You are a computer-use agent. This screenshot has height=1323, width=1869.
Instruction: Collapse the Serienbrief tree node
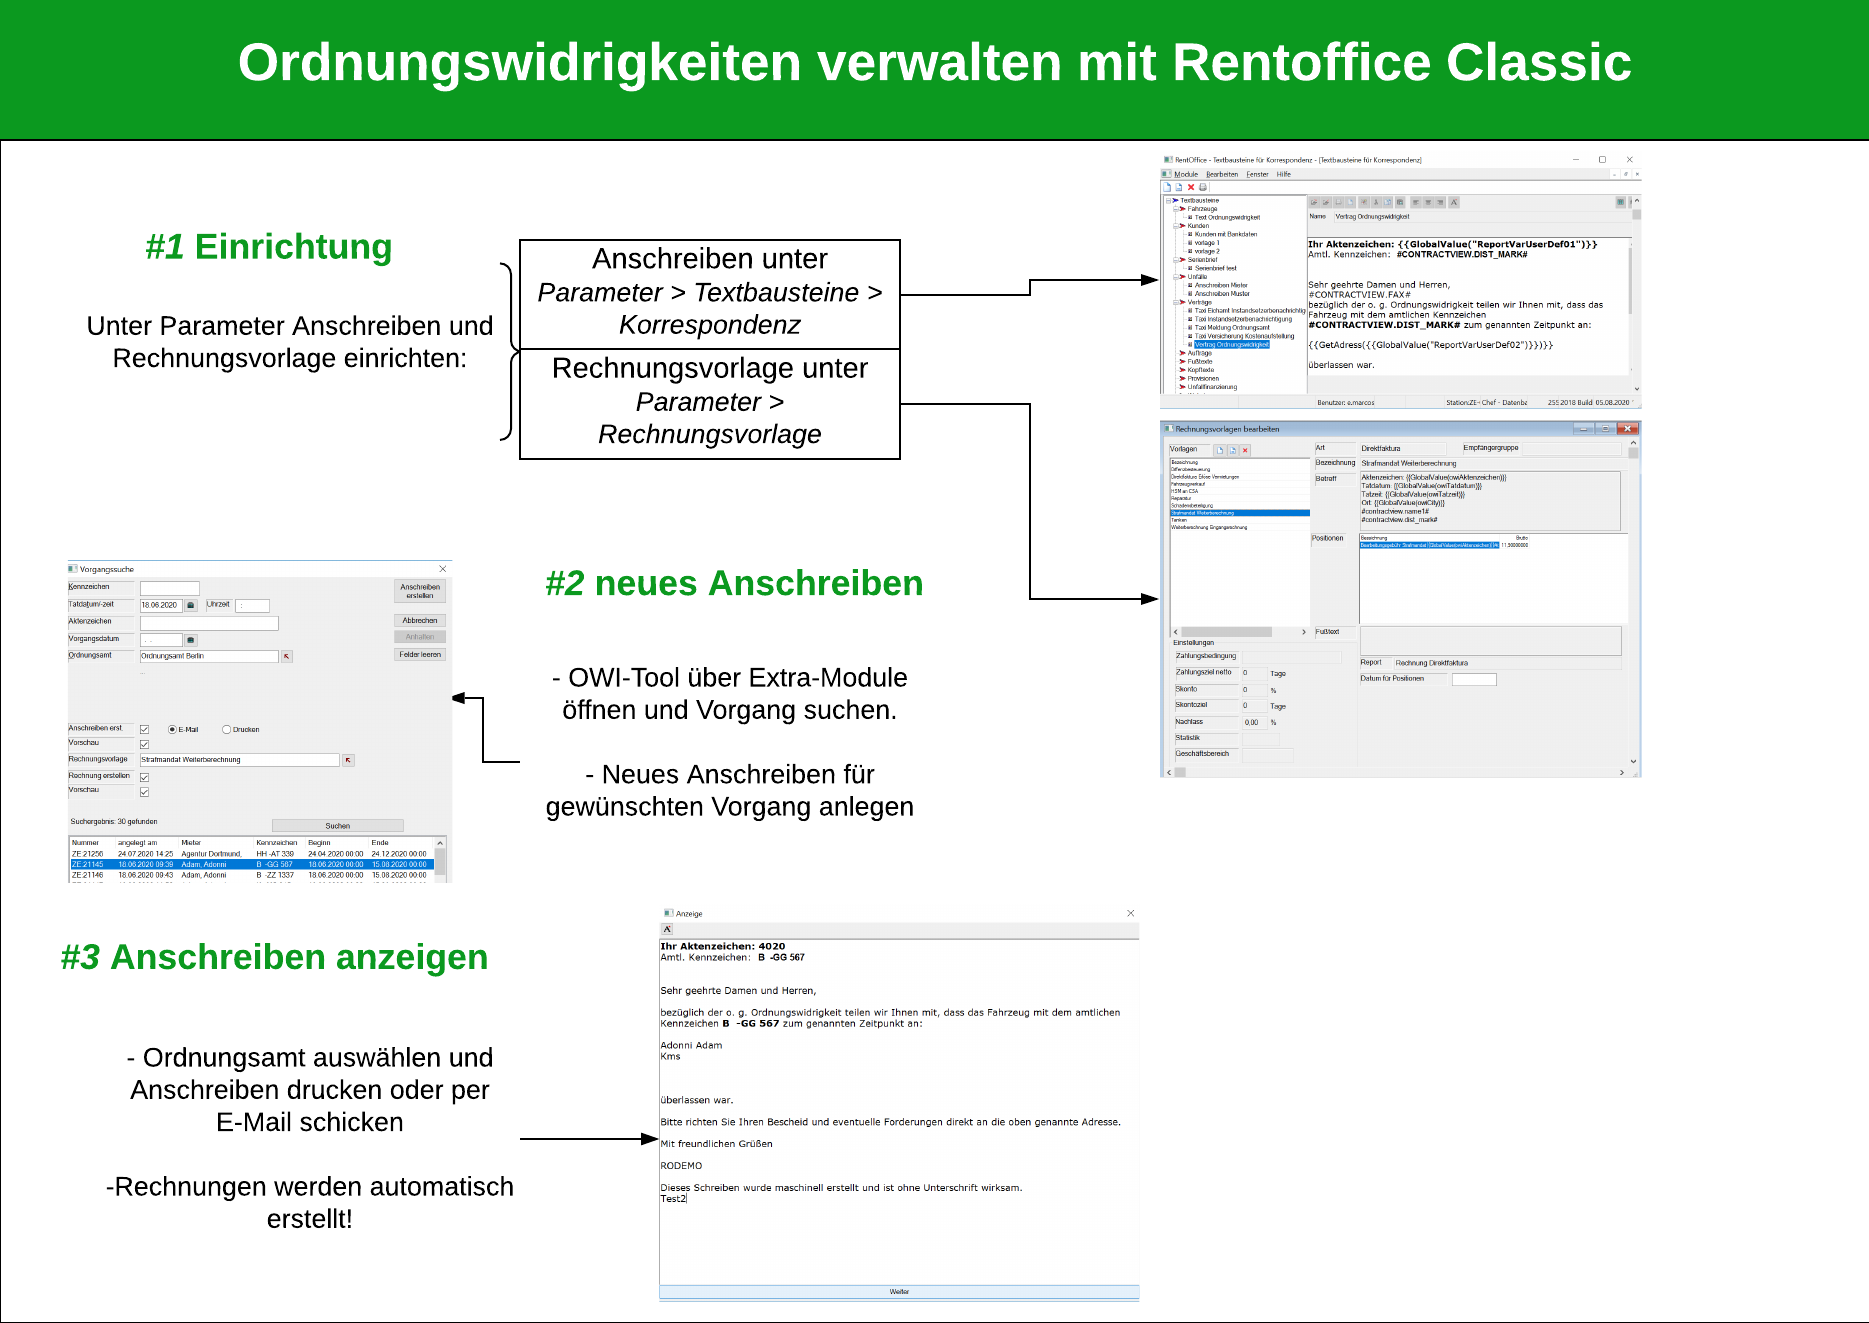coord(1175,260)
